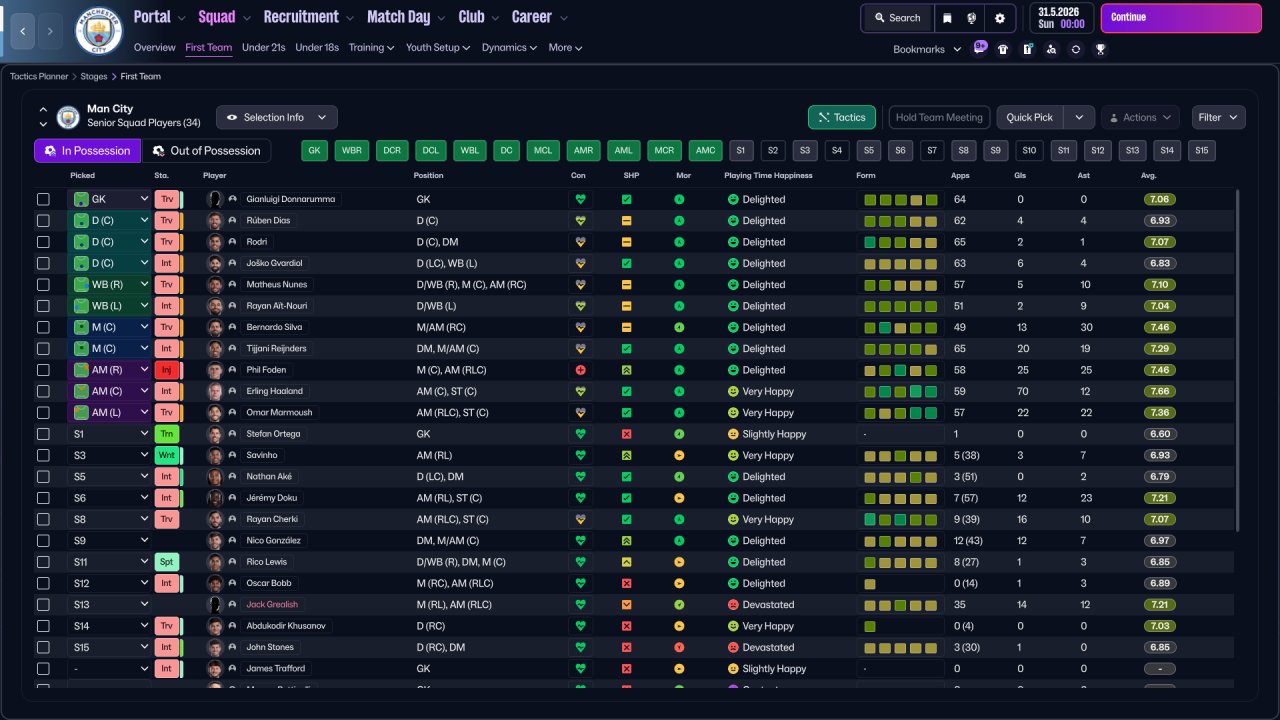Tick the checkbox for Gianluigi Donnarumma
The height and width of the screenshot is (720, 1280).
point(43,199)
